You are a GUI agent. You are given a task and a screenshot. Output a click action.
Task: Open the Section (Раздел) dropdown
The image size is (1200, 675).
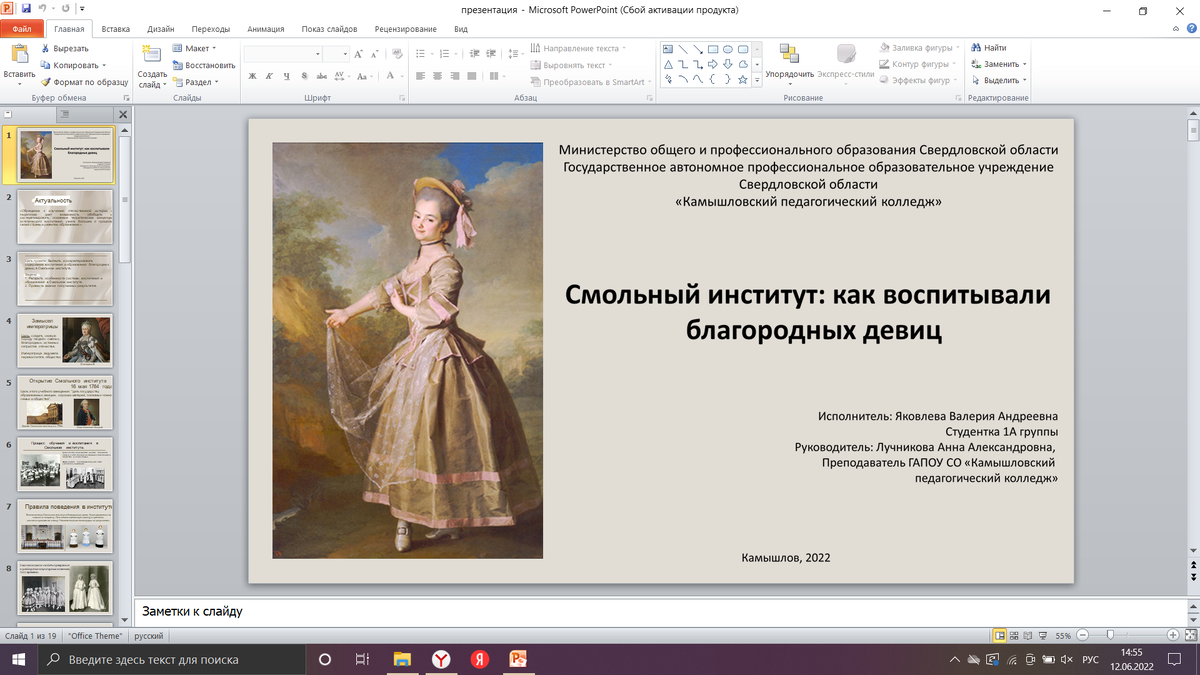pyautogui.click(x=195, y=82)
